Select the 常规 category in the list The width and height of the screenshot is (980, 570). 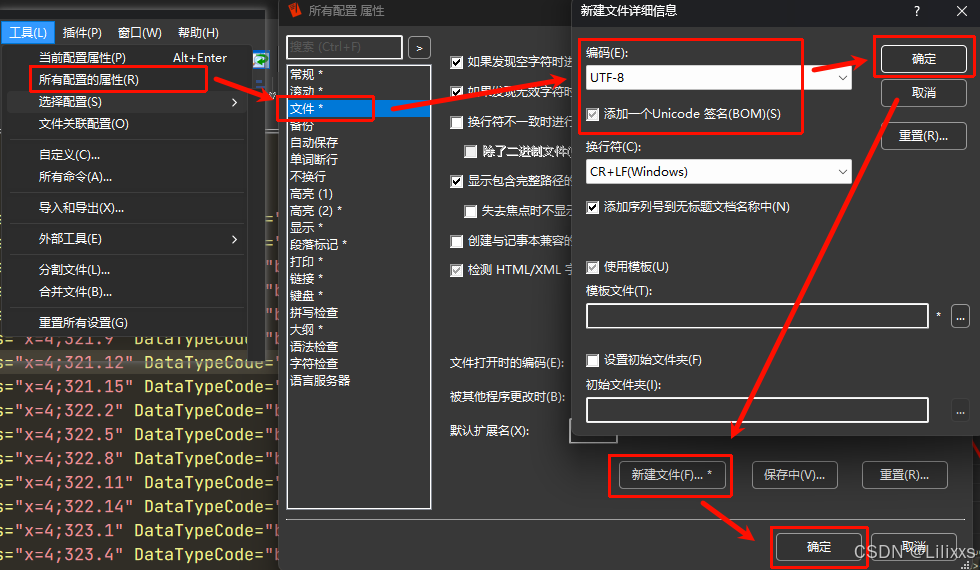[x=359, y=74]
